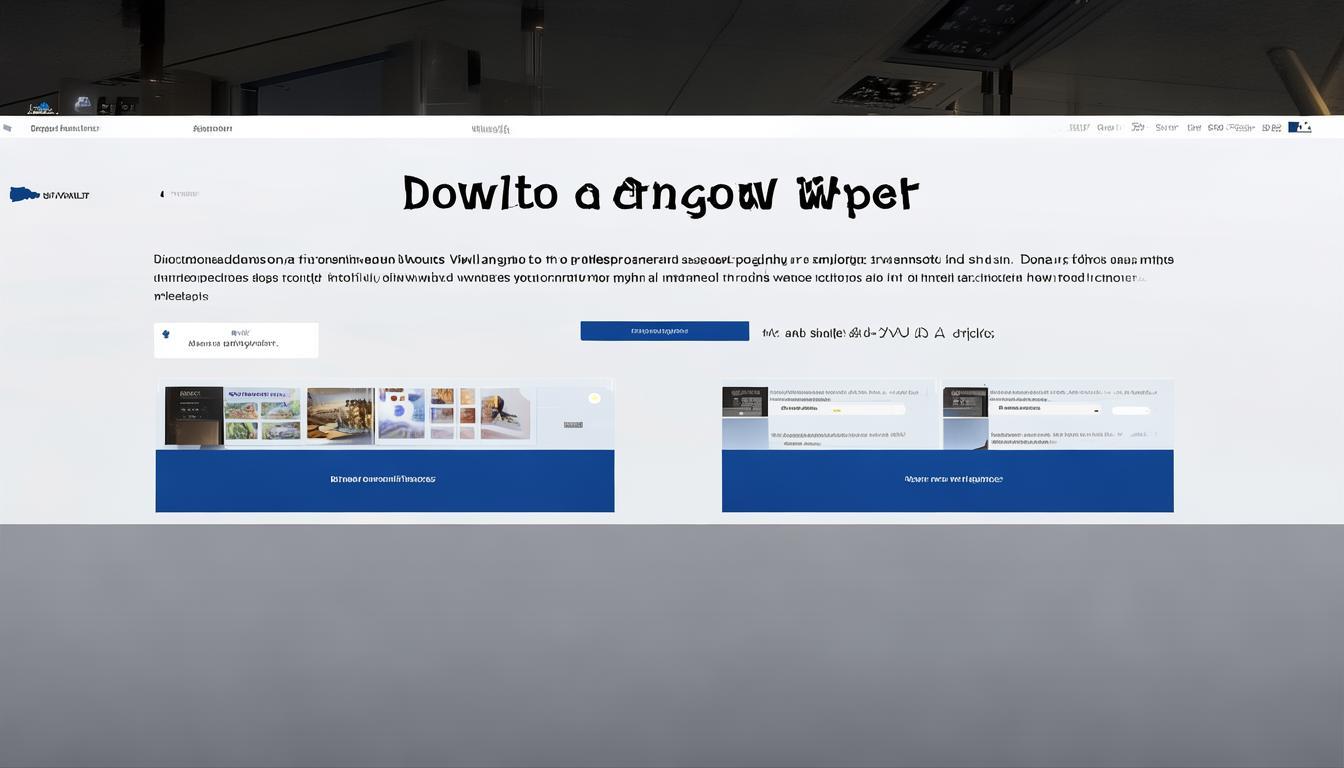Open the landscape photo grid thumbnail
Viewport: 1344px width, 768px height.
tap(262, 415)
